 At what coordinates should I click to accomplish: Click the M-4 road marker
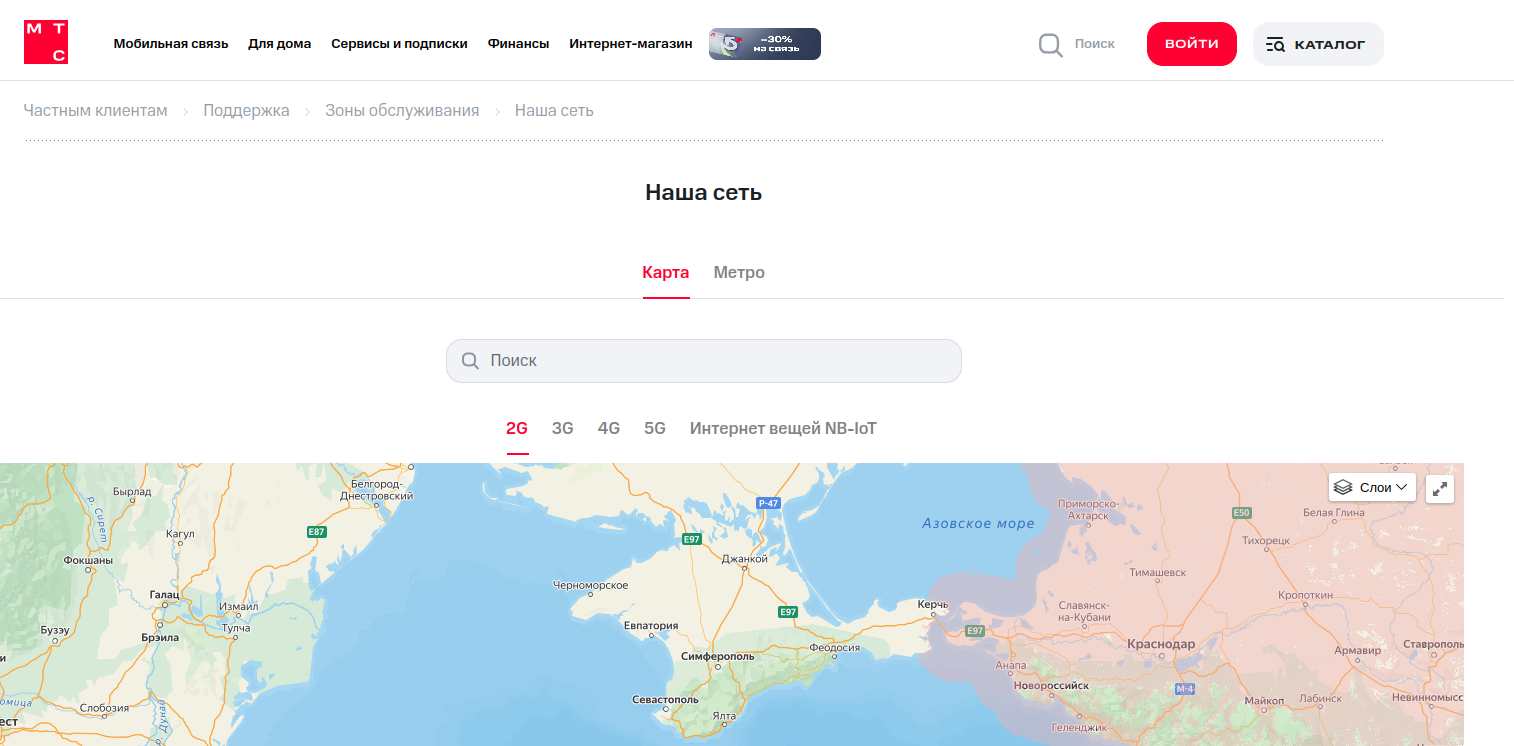pyautogui.click(x=1185, y=689)
